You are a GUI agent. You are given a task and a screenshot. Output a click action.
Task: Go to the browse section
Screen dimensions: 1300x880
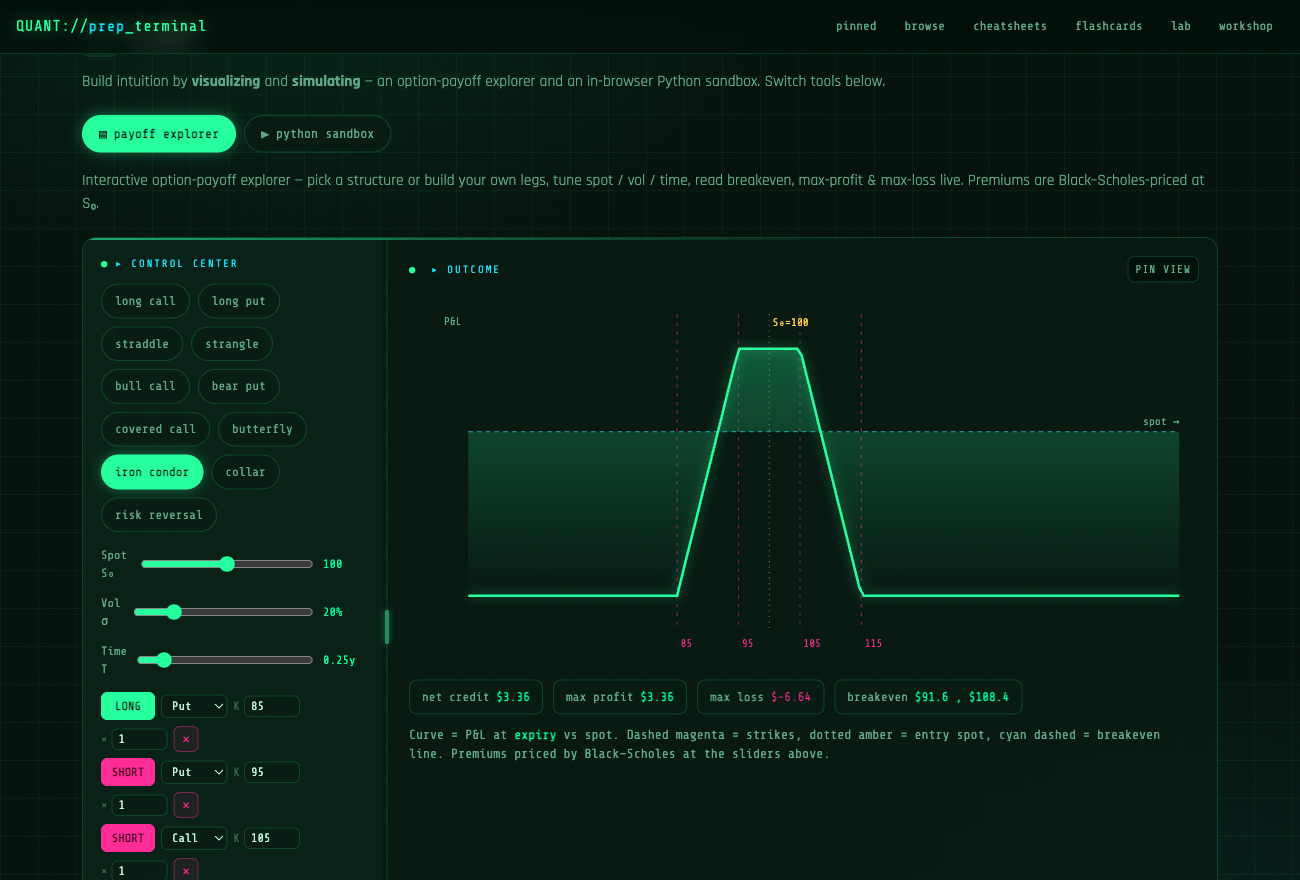924,26
